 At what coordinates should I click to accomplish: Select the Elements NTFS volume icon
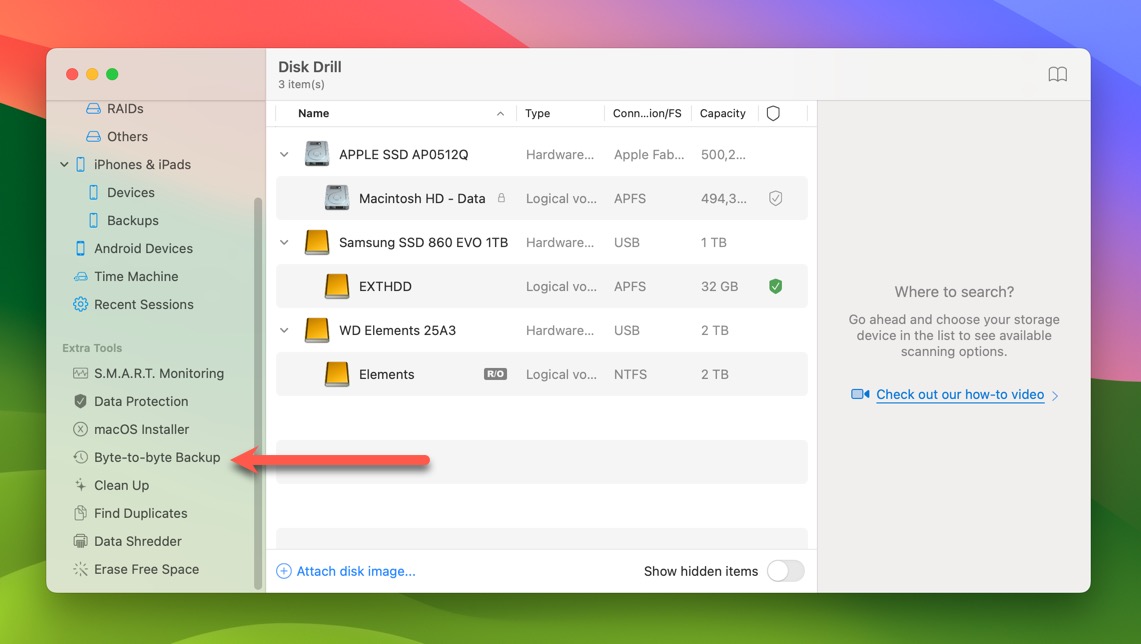(x=337, y=374)
